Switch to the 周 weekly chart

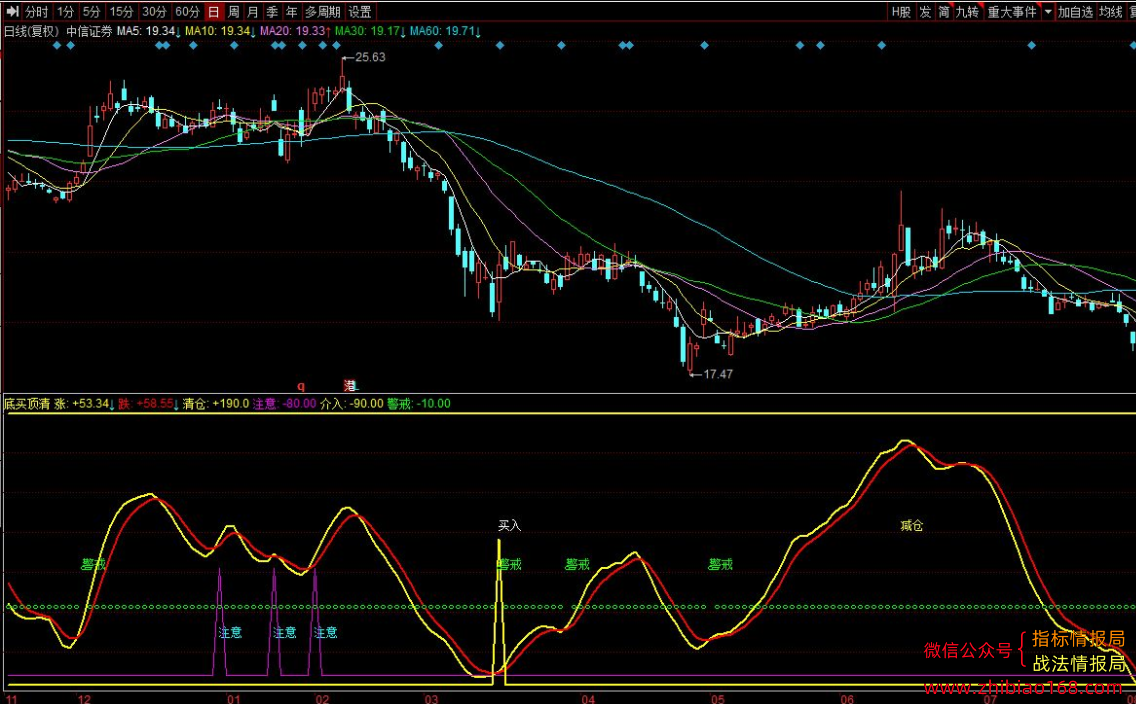click(x=233, y=12)
